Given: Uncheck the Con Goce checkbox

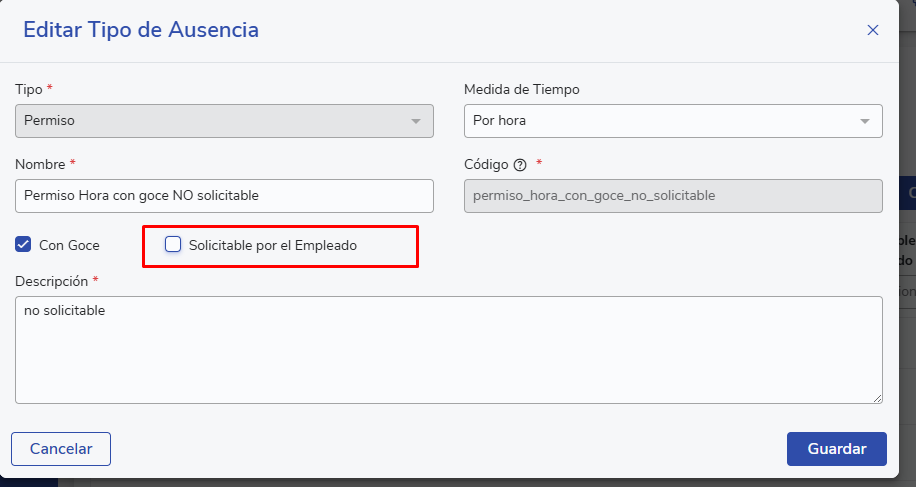Looking at the screenshot, I should [24, 244].
